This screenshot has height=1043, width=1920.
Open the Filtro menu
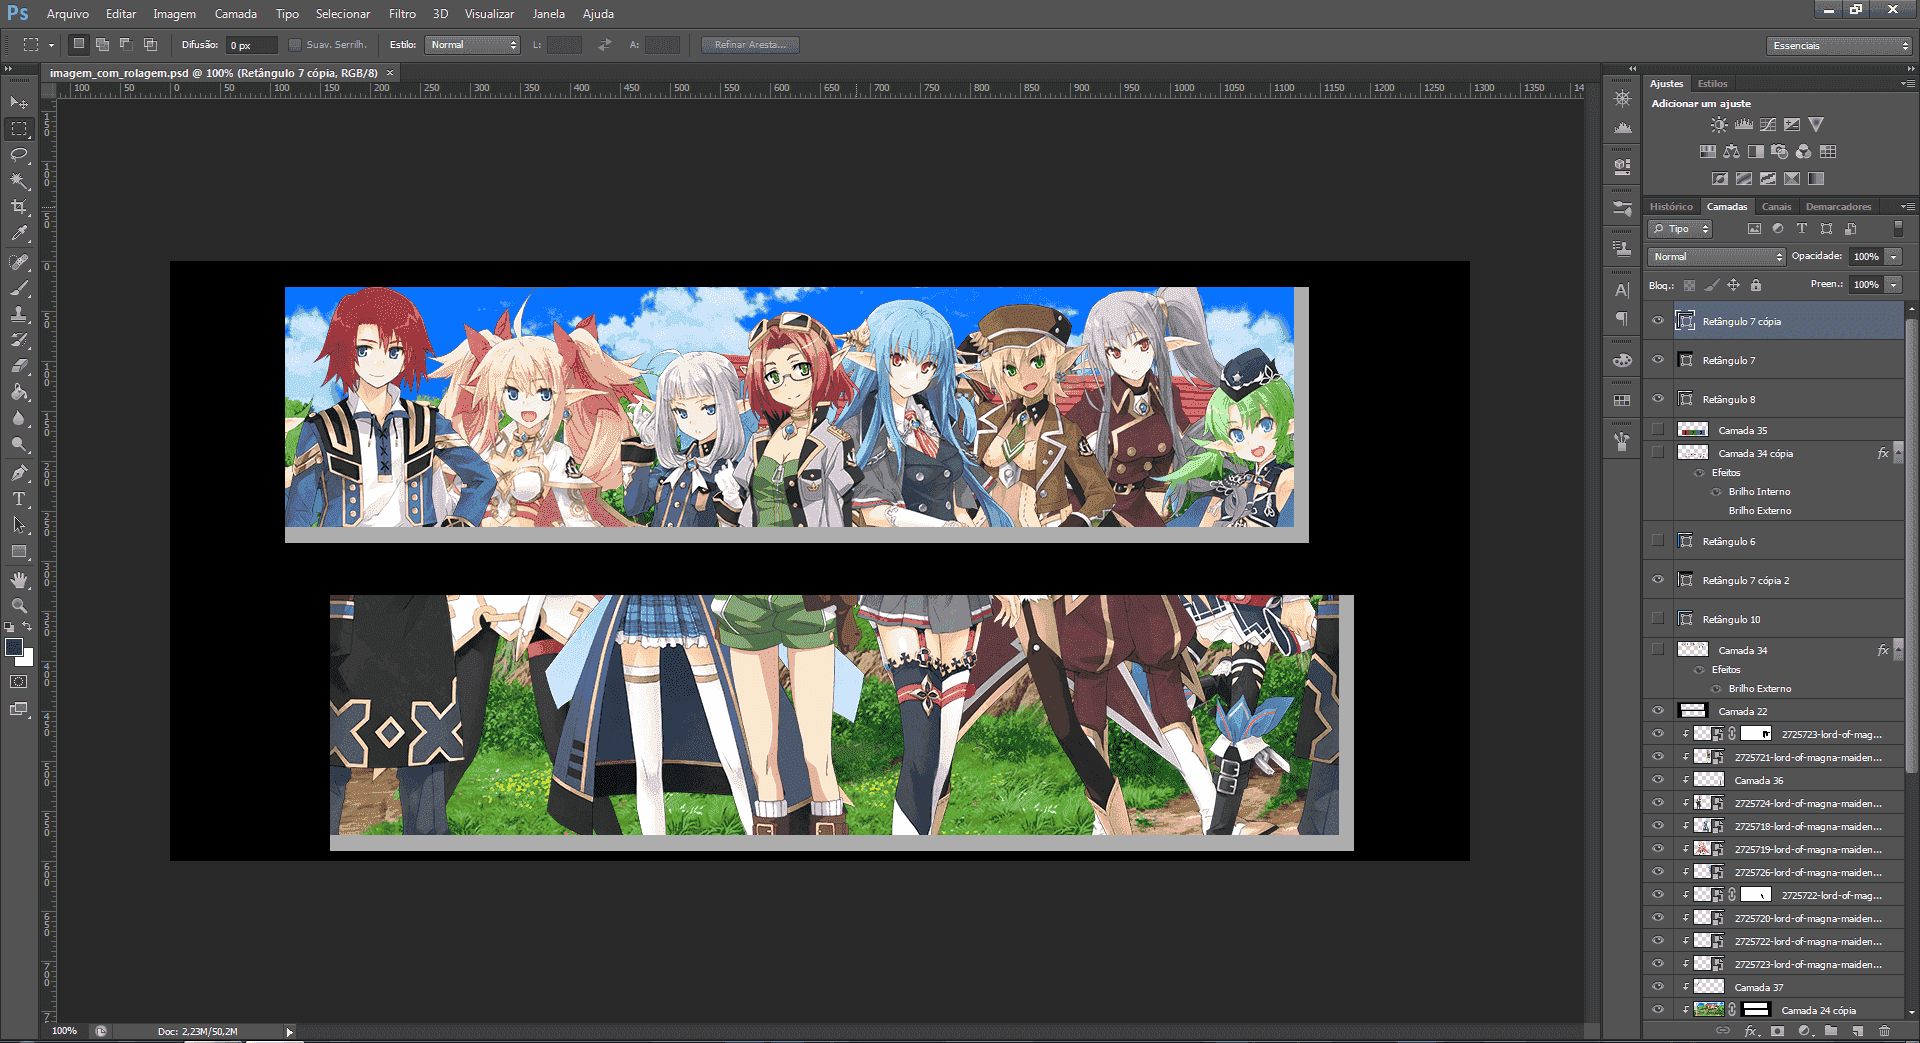402,14
